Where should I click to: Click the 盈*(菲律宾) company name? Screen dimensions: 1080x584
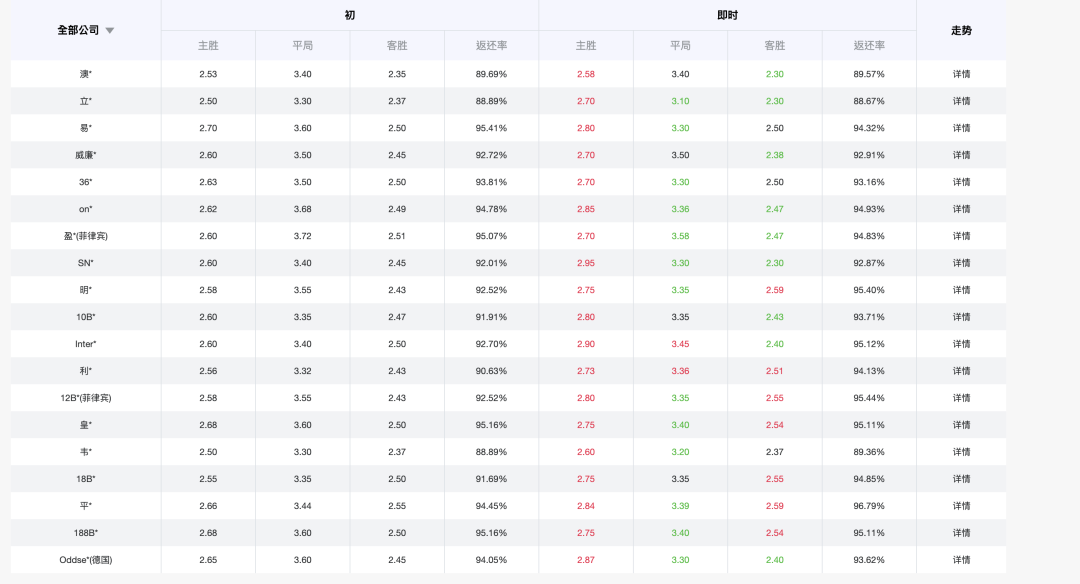click(x=85, y=236)
